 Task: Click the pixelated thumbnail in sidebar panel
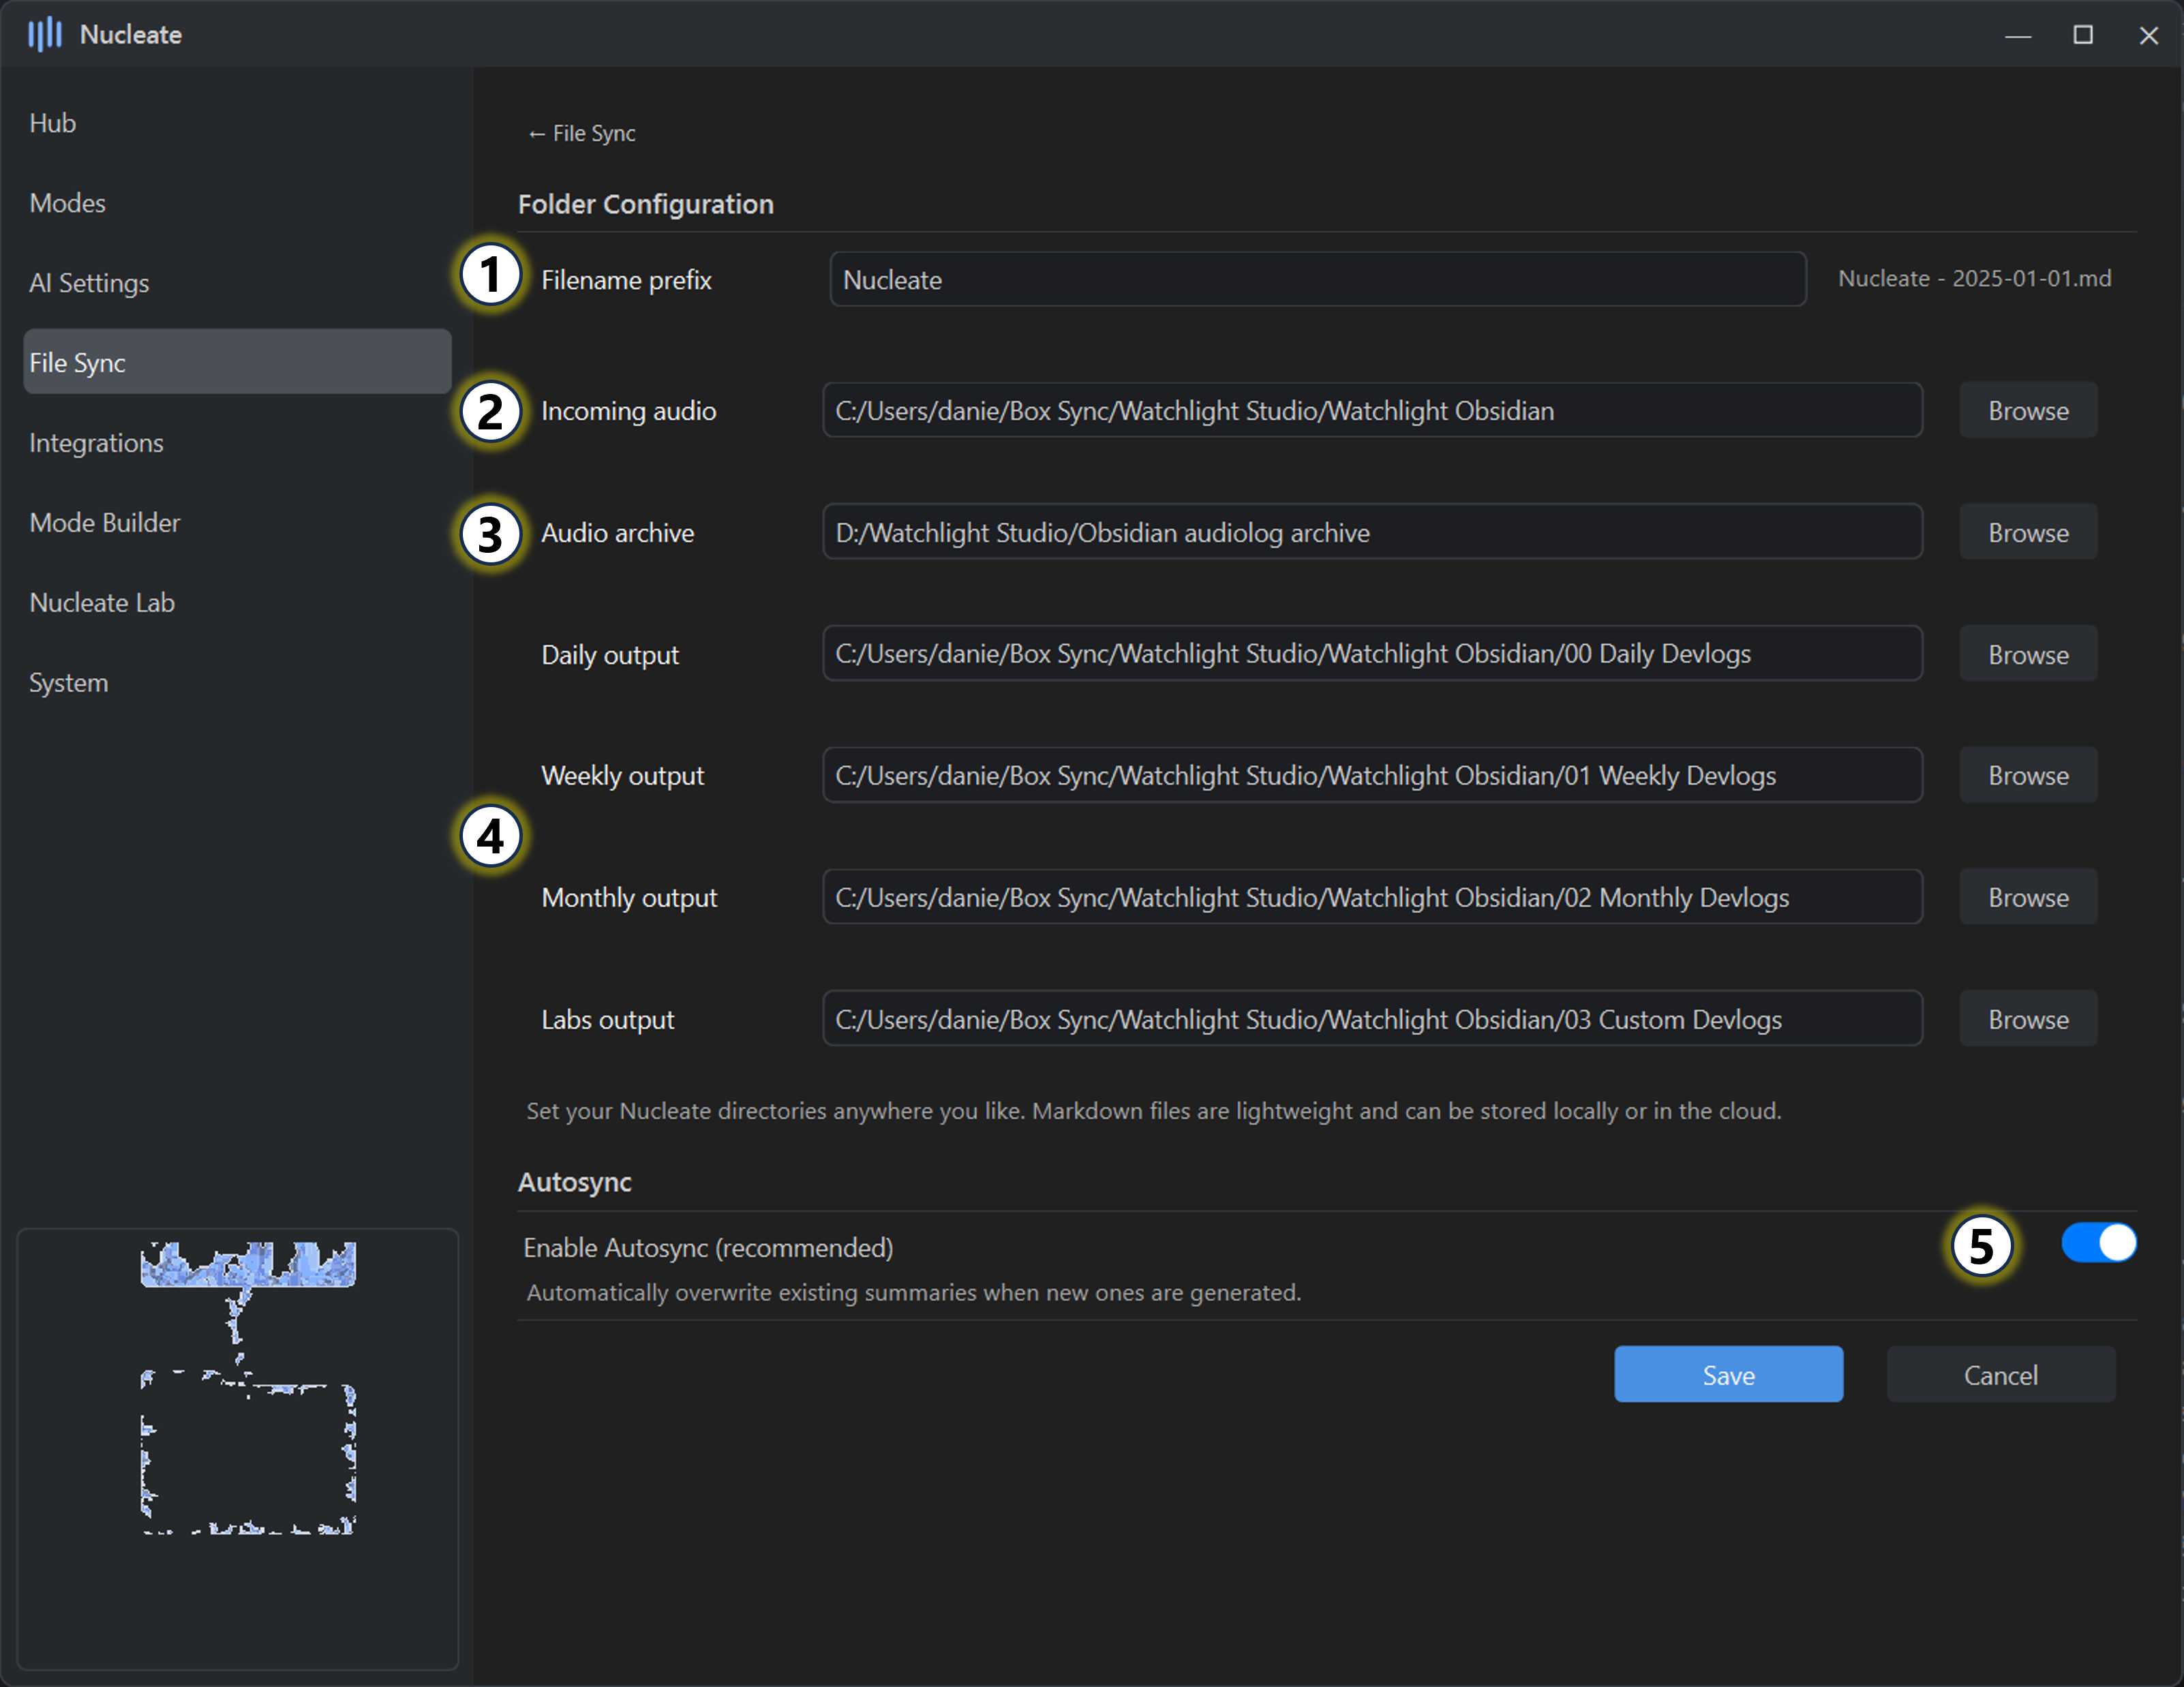(248, 1387)
